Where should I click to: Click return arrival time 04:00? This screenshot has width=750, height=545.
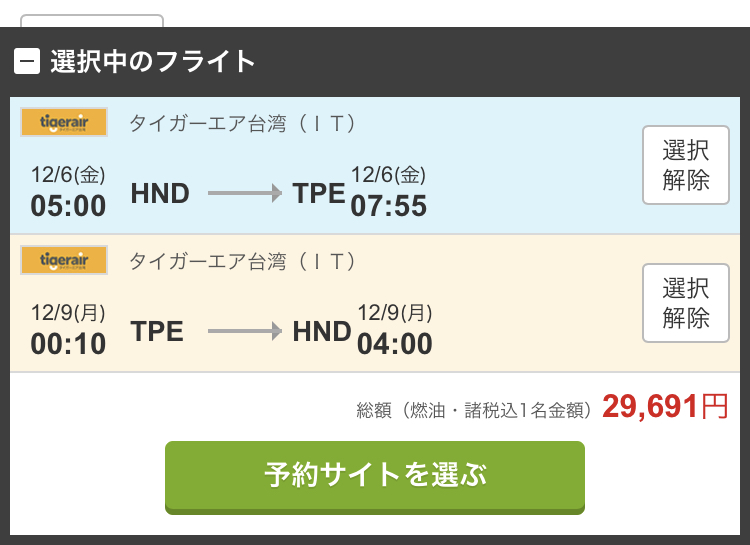pyautogui.click(x=395, y=344)
